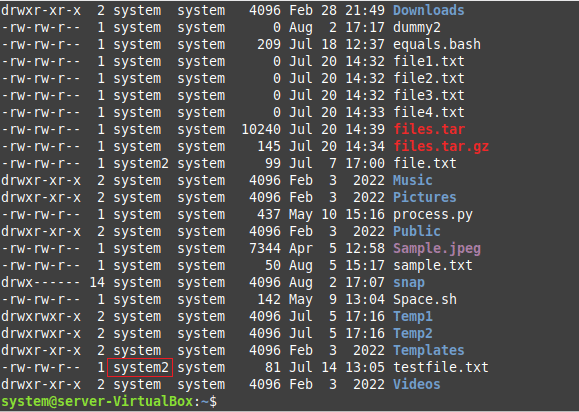Select file3.txt in the listing
The width and height of the screenshot is (579, 412).
(428, 95)
